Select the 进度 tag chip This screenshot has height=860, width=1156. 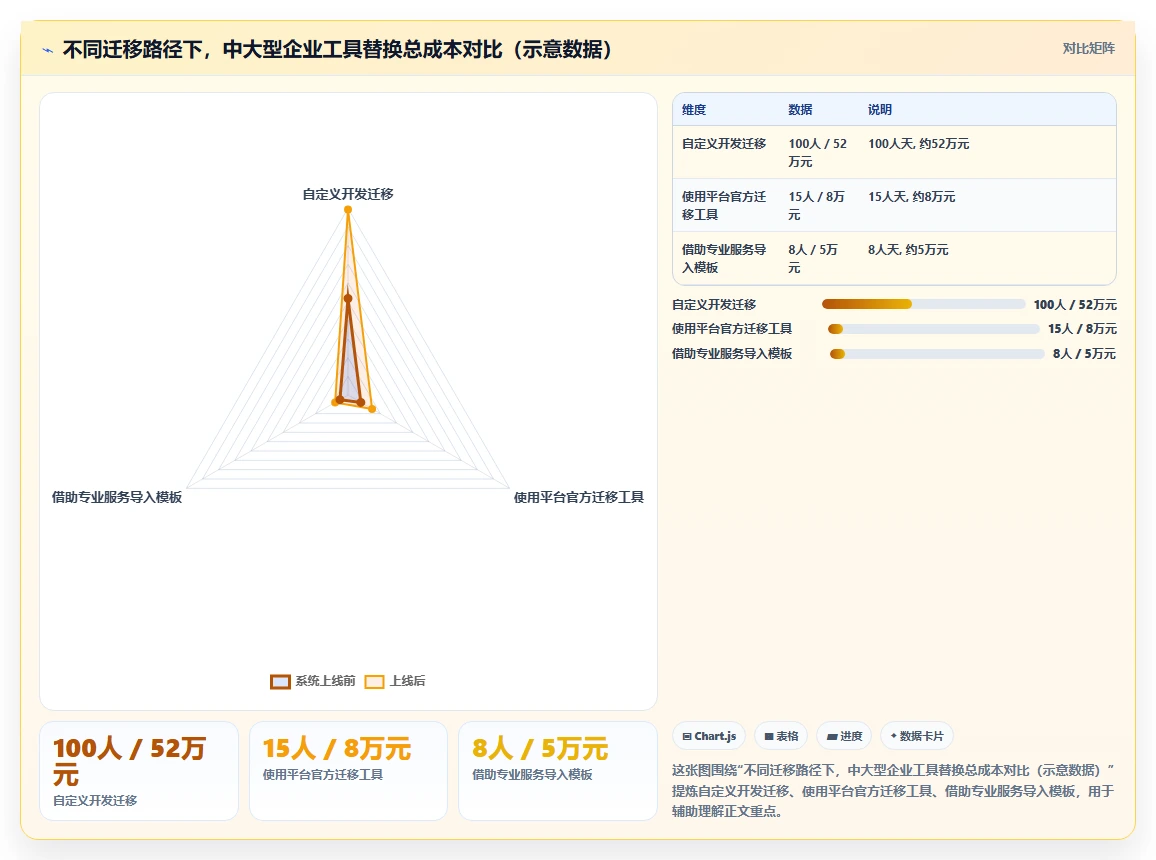844,736
